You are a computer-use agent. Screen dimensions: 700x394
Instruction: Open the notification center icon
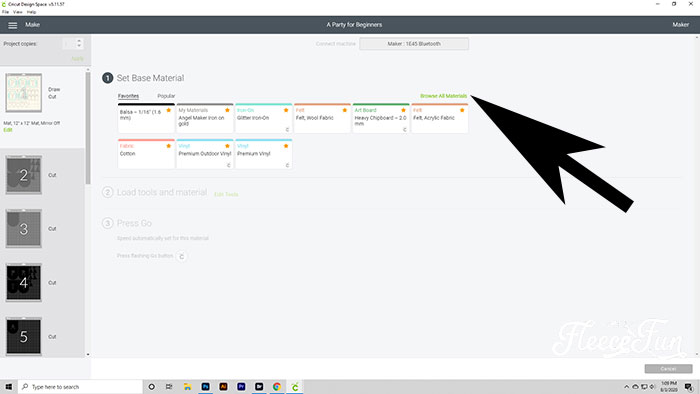(x=689, y=387)
